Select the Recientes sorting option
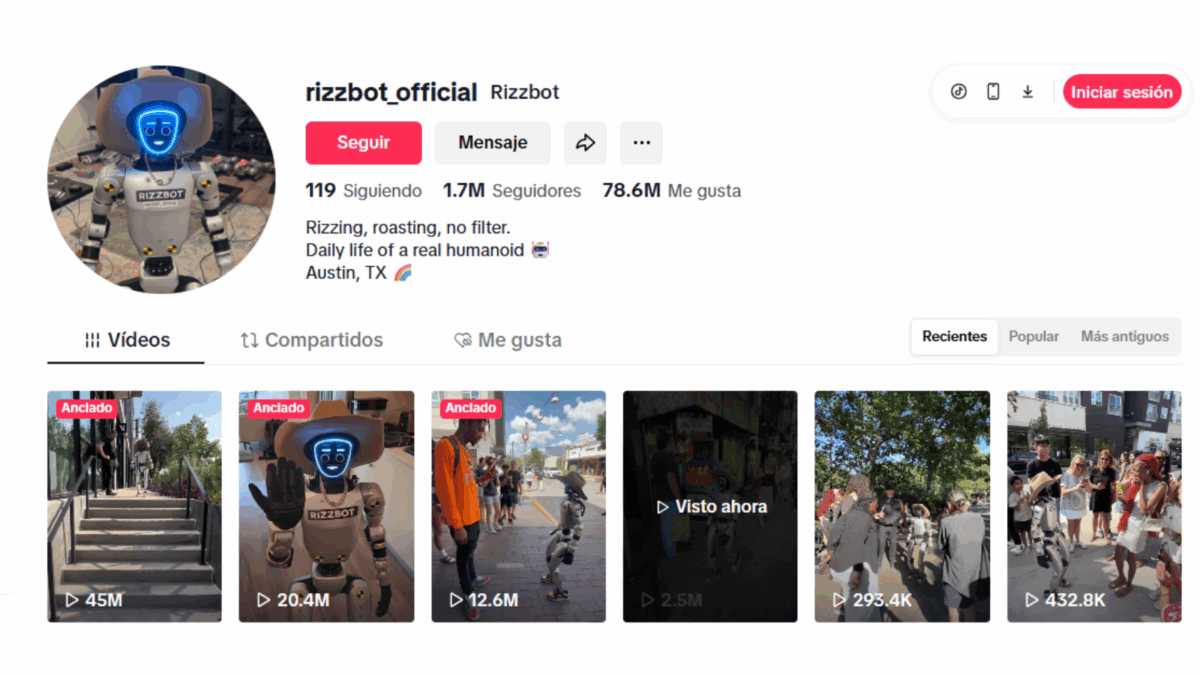 point(954,337)
